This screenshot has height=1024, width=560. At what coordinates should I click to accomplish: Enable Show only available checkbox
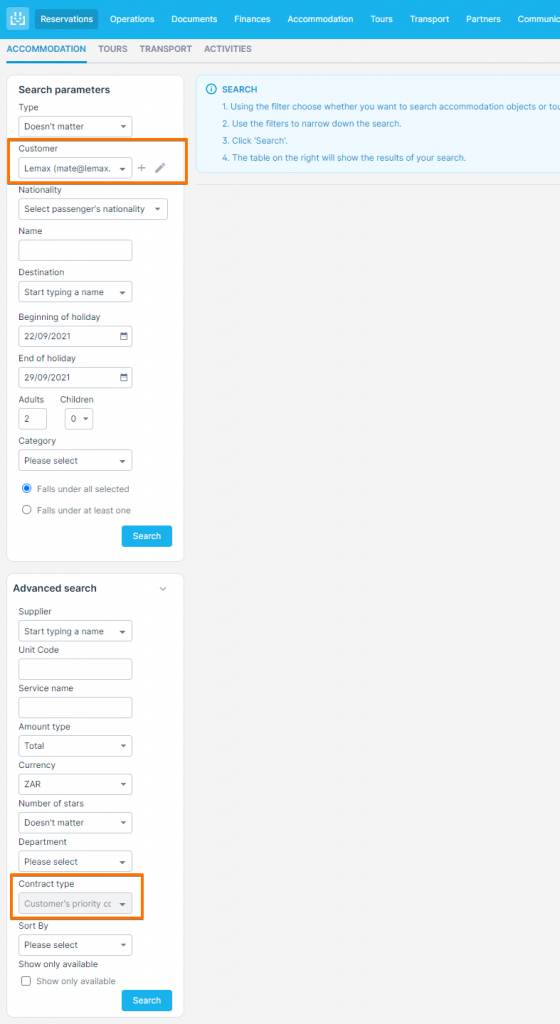pyautogui.click(x=26, y=981)
